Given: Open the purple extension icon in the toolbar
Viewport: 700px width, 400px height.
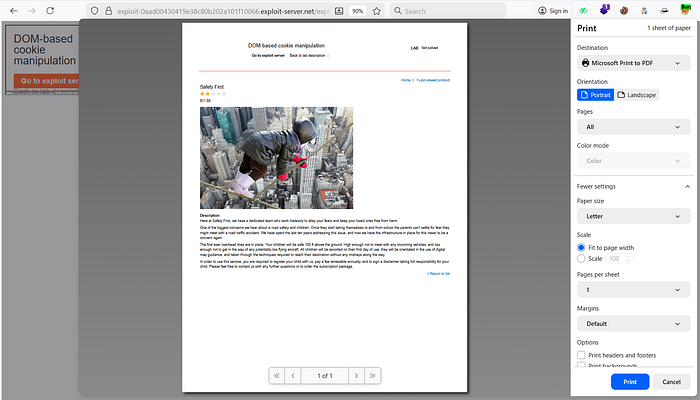Looking at the screenshot, I should (x=604, y=10).
